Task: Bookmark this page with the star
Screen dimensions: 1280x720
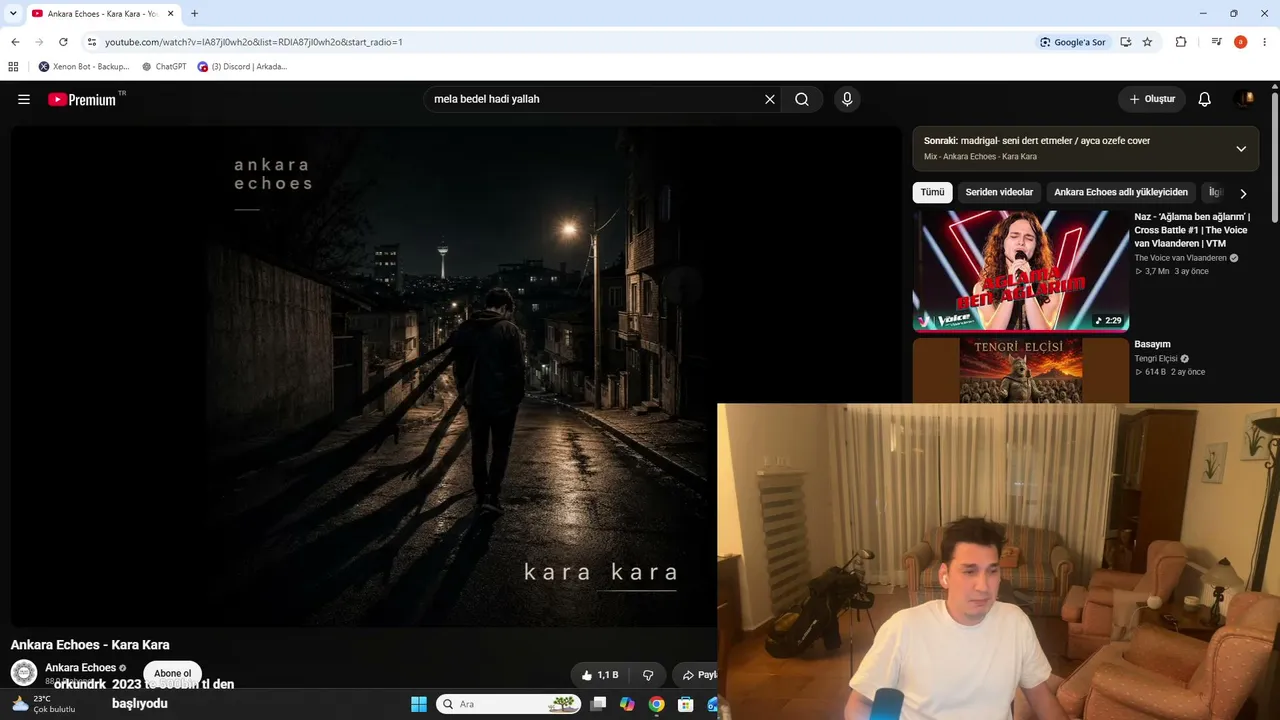Action: (1147, 42)
